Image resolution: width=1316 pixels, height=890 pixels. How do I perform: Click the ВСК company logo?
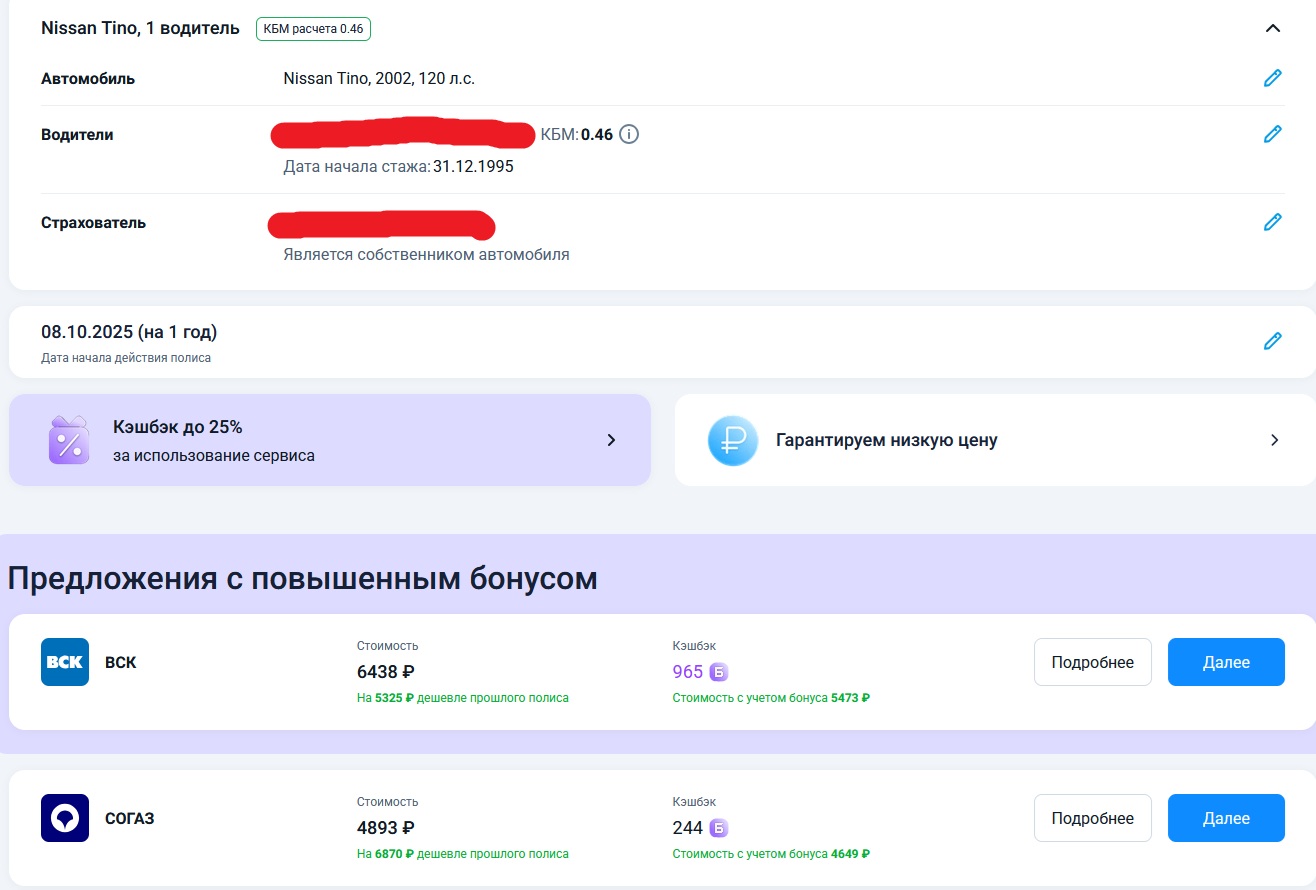coord(65,662)
